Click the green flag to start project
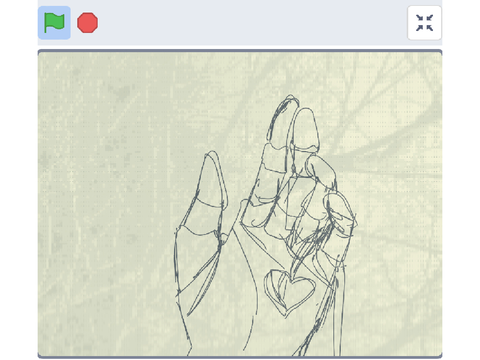The width and height of the screenshot is (480, 360). (54, 23)
